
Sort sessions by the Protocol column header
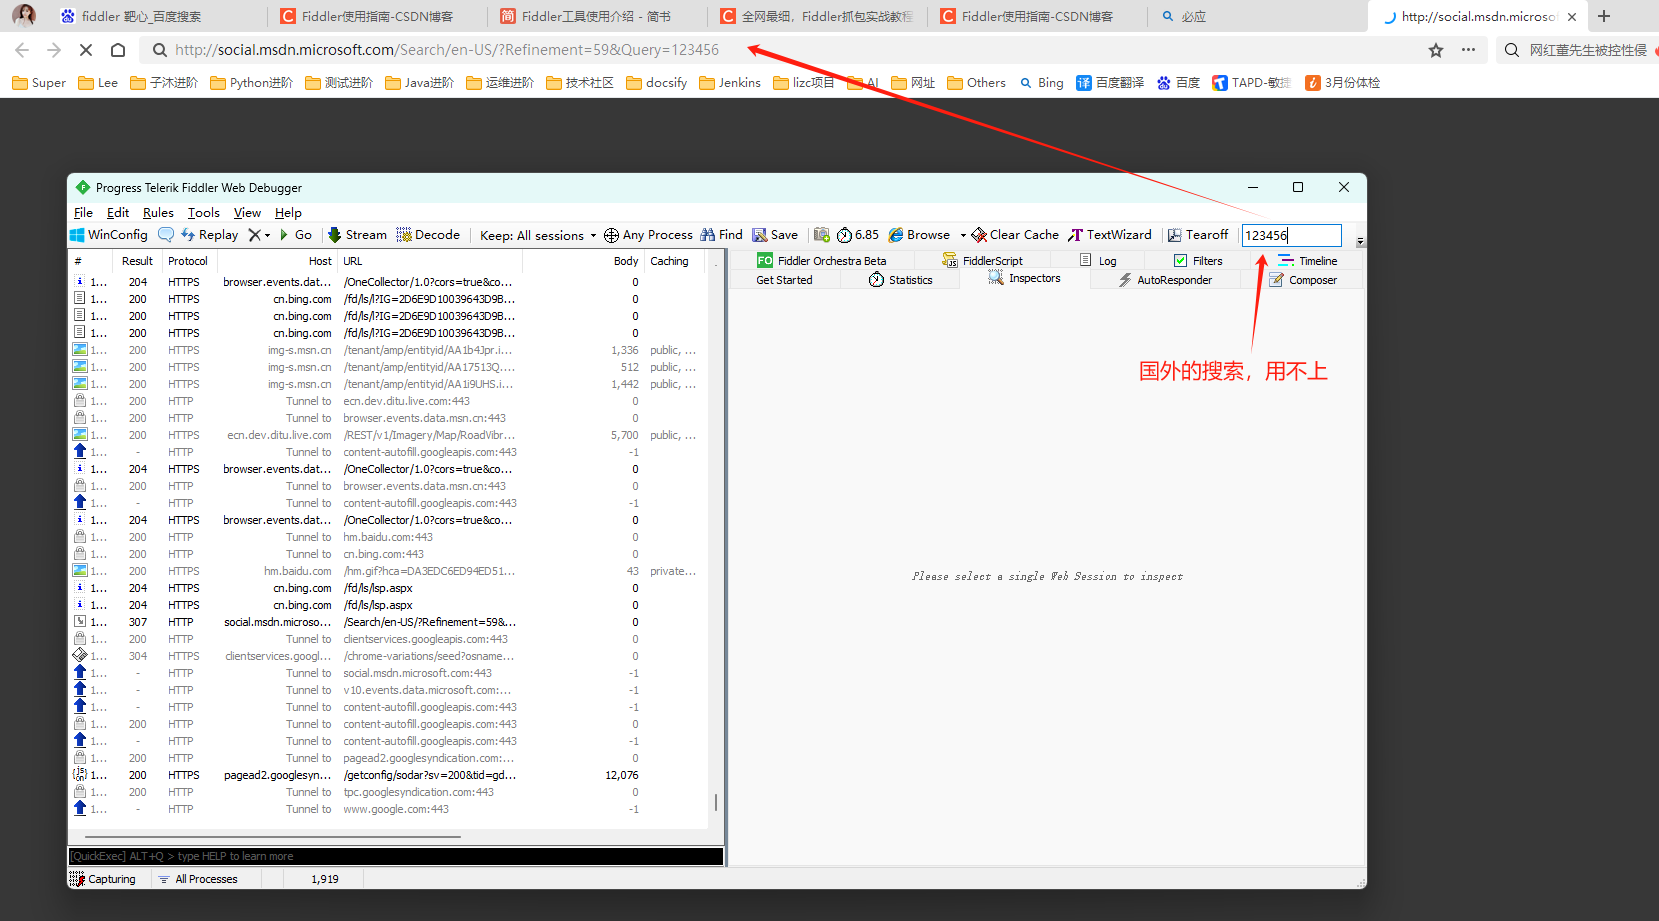click(188, 261)
